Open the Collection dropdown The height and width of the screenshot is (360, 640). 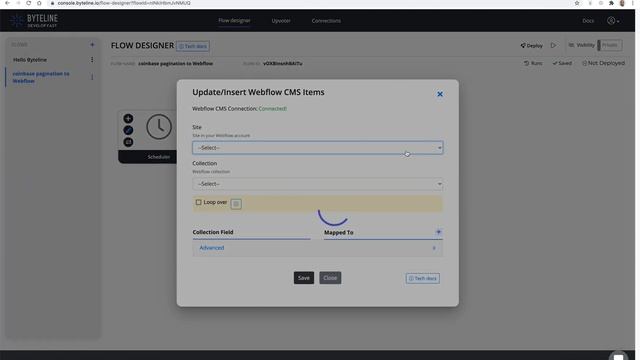click(318, 184)
